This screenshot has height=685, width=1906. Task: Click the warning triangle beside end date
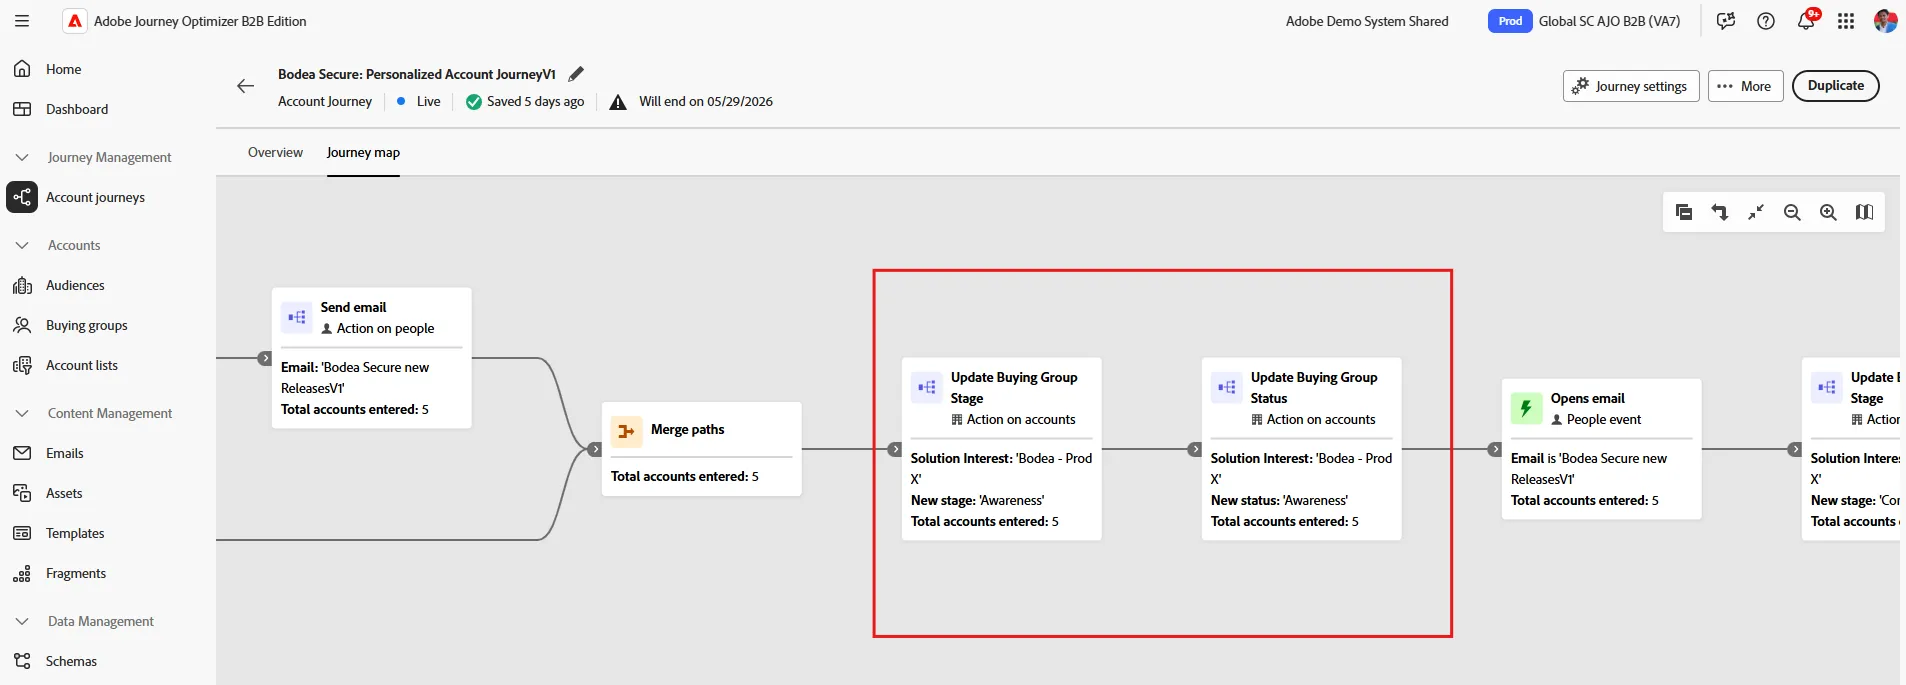tap(618, 102)
